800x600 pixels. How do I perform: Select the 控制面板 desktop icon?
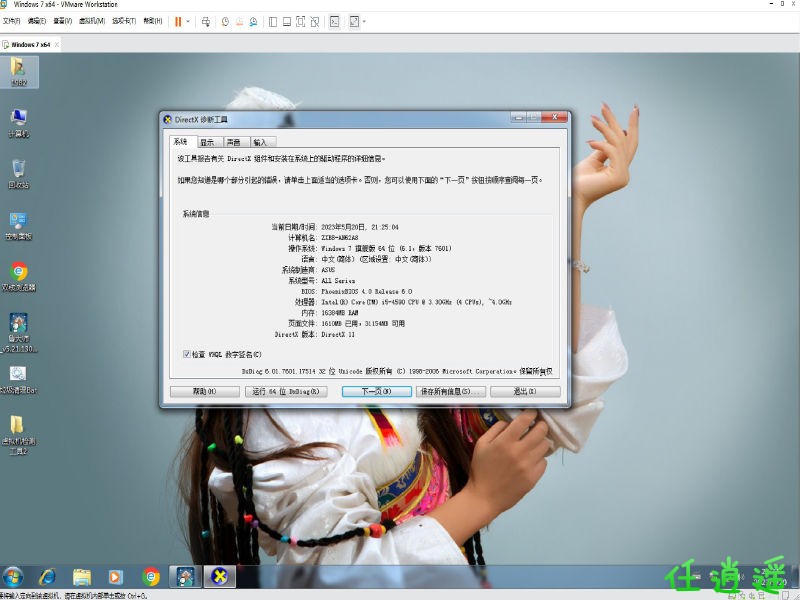click(x=19, y=226)
